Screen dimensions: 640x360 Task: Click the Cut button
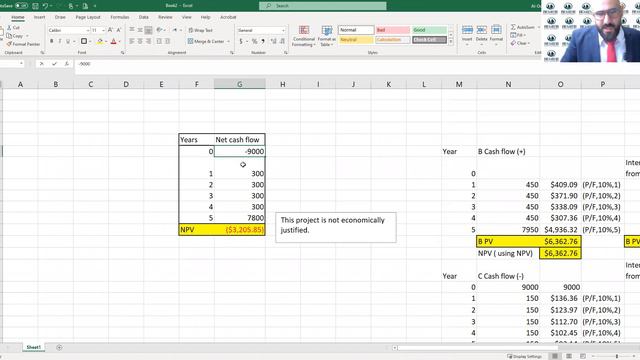pyautogui.click(x=13, y=27)
